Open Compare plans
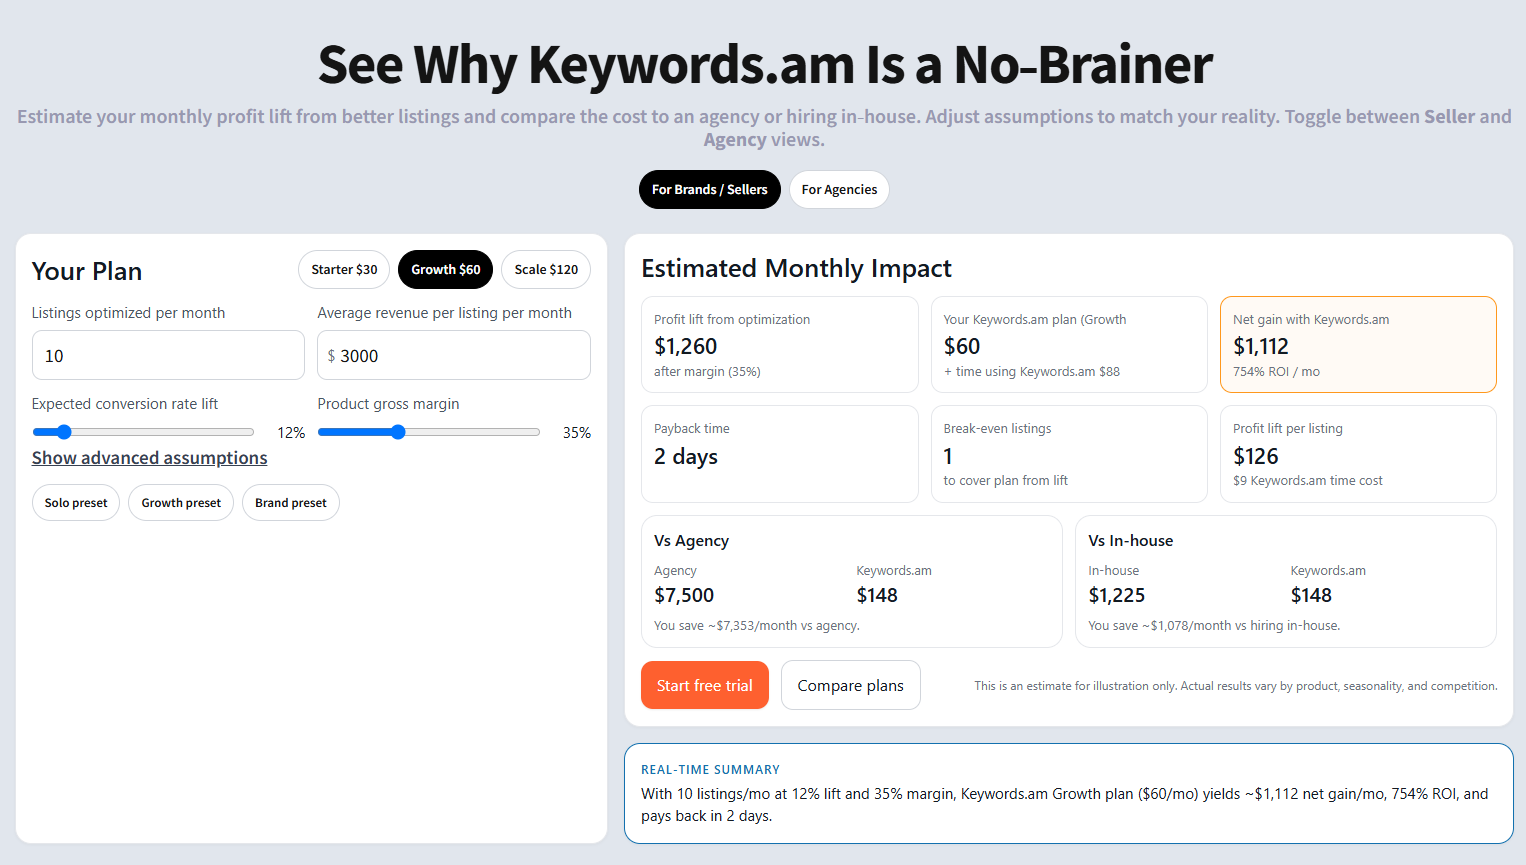This screenshot has height=865, width=1526. pos(850,686)
